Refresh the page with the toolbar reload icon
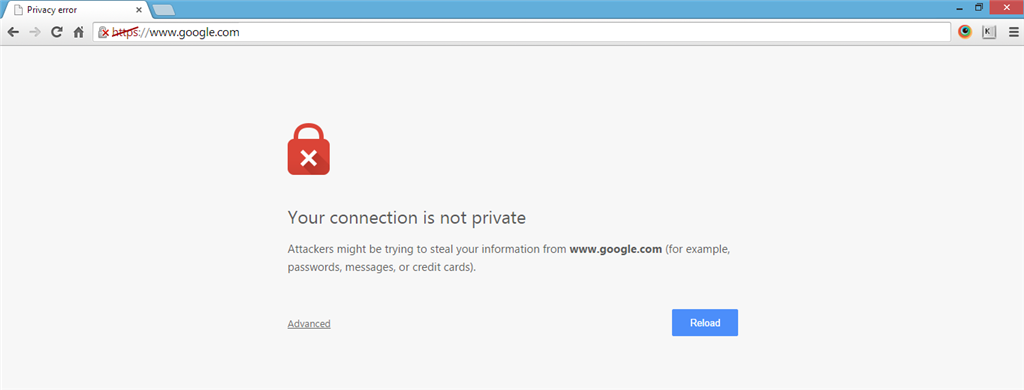 point(57,31)
